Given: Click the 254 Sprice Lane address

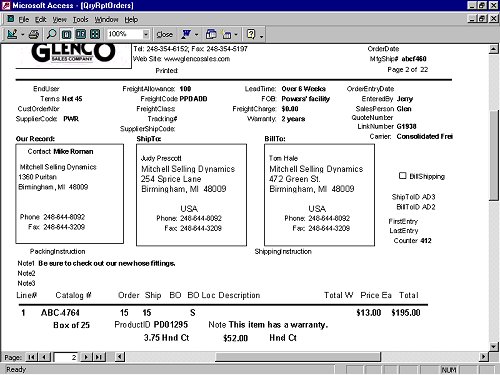Looking at the screenshot, I should point(171,179).
